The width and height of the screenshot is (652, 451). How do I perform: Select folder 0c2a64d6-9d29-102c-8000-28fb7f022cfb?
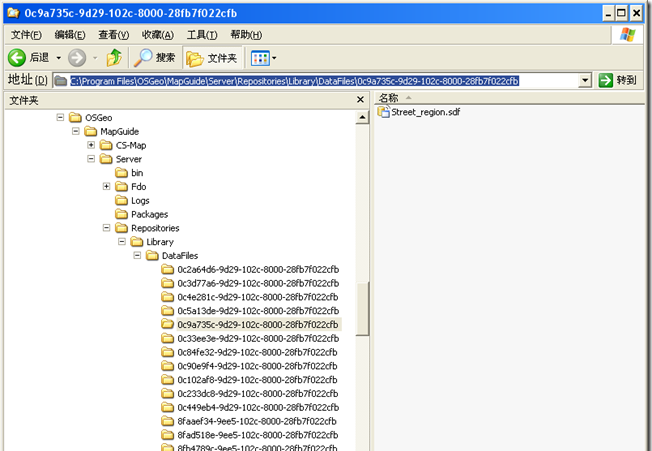(x=258, y=269)
